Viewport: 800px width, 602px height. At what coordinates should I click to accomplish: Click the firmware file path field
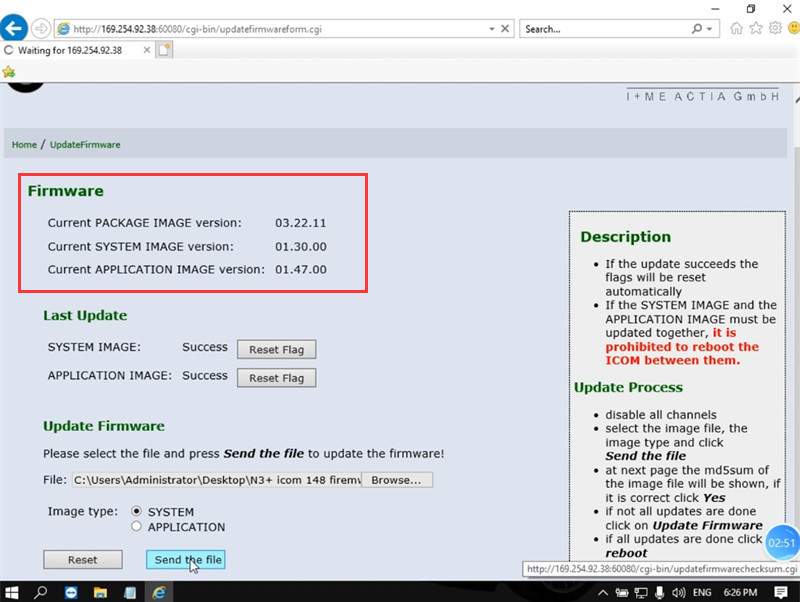(x=216, y=480)
